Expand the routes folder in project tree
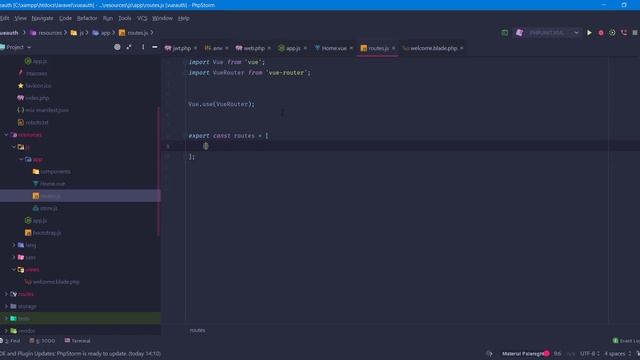The height and width of the screenshot is (360, 640). click(x=6, y=294)
